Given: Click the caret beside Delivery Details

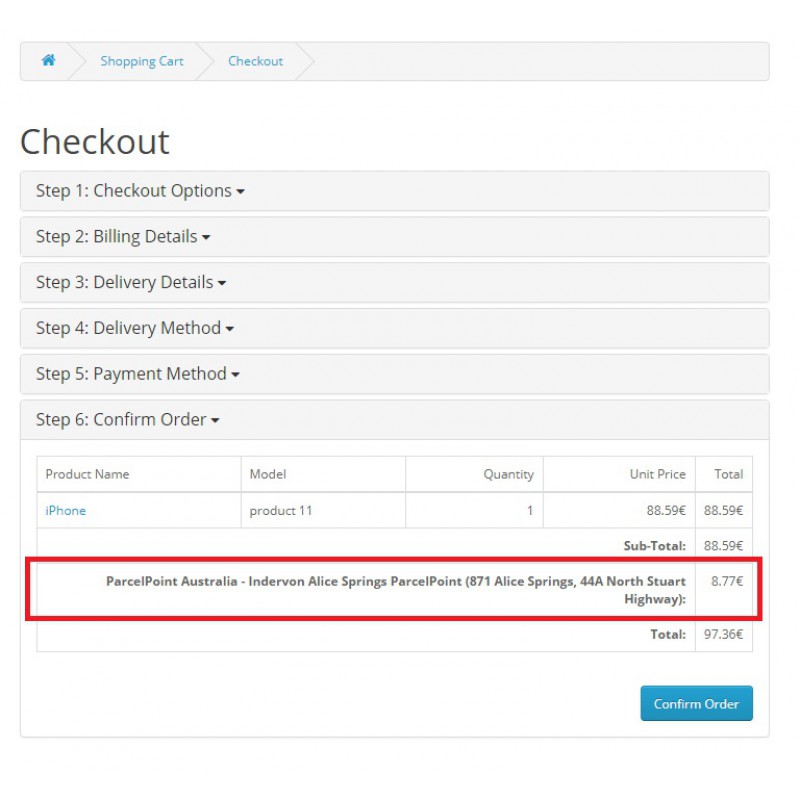Looking at the screenshot, I should [x=222, y=284].
